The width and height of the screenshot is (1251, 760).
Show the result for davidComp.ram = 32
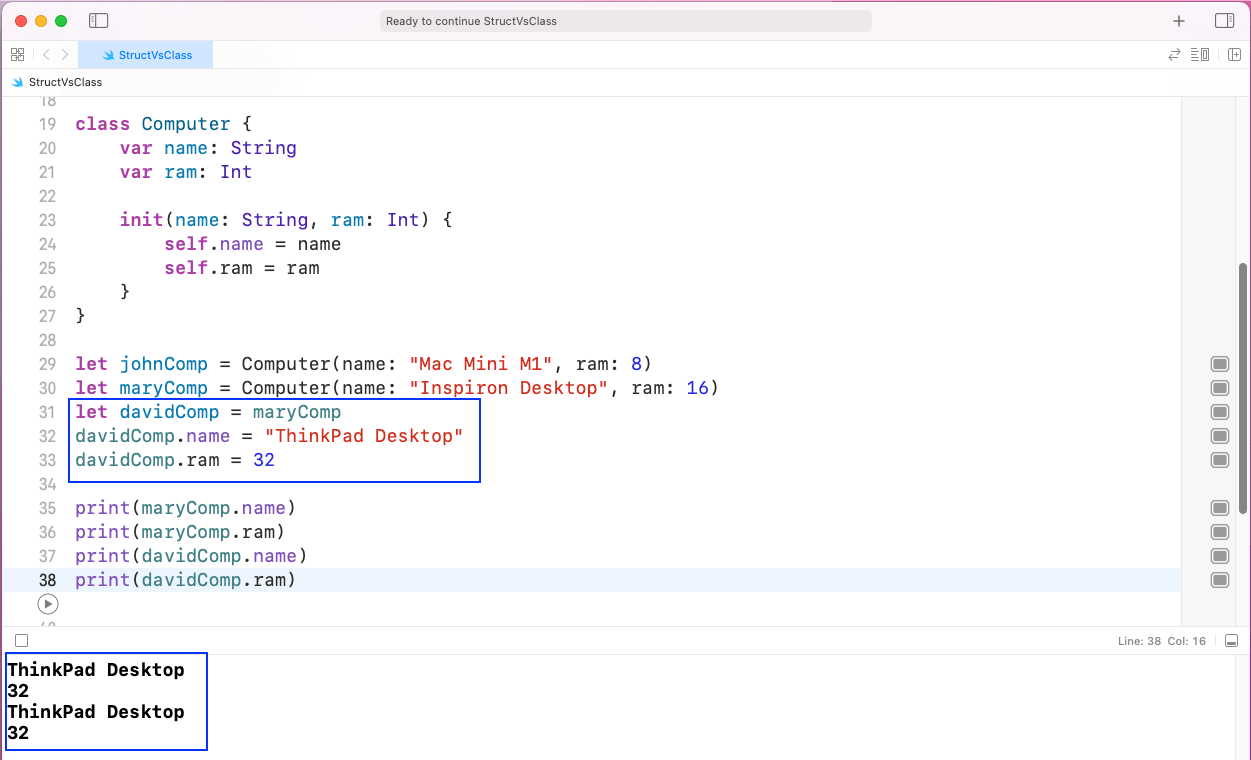tap(1219, 460)
